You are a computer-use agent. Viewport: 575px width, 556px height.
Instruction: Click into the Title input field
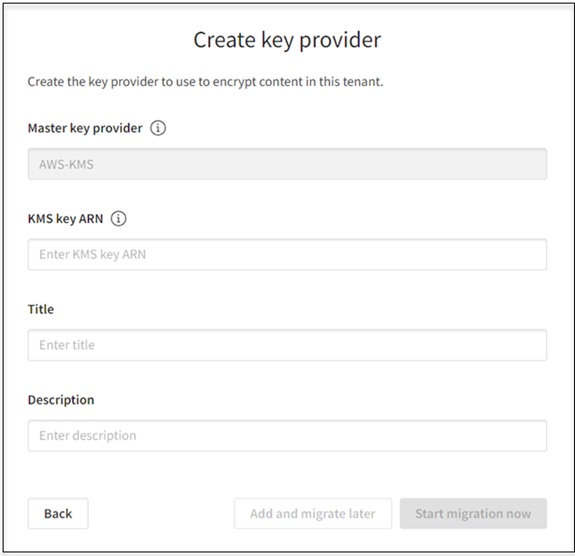pyautogui.click(x=287, y=345)
